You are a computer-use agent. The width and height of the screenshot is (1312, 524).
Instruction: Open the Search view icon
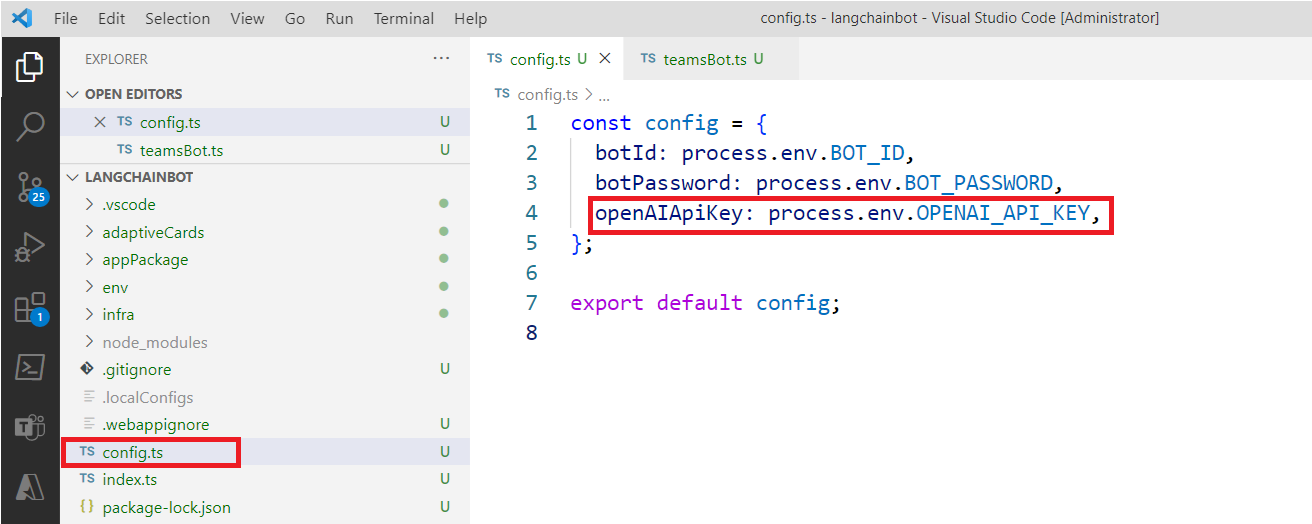(x=30, y=127)
